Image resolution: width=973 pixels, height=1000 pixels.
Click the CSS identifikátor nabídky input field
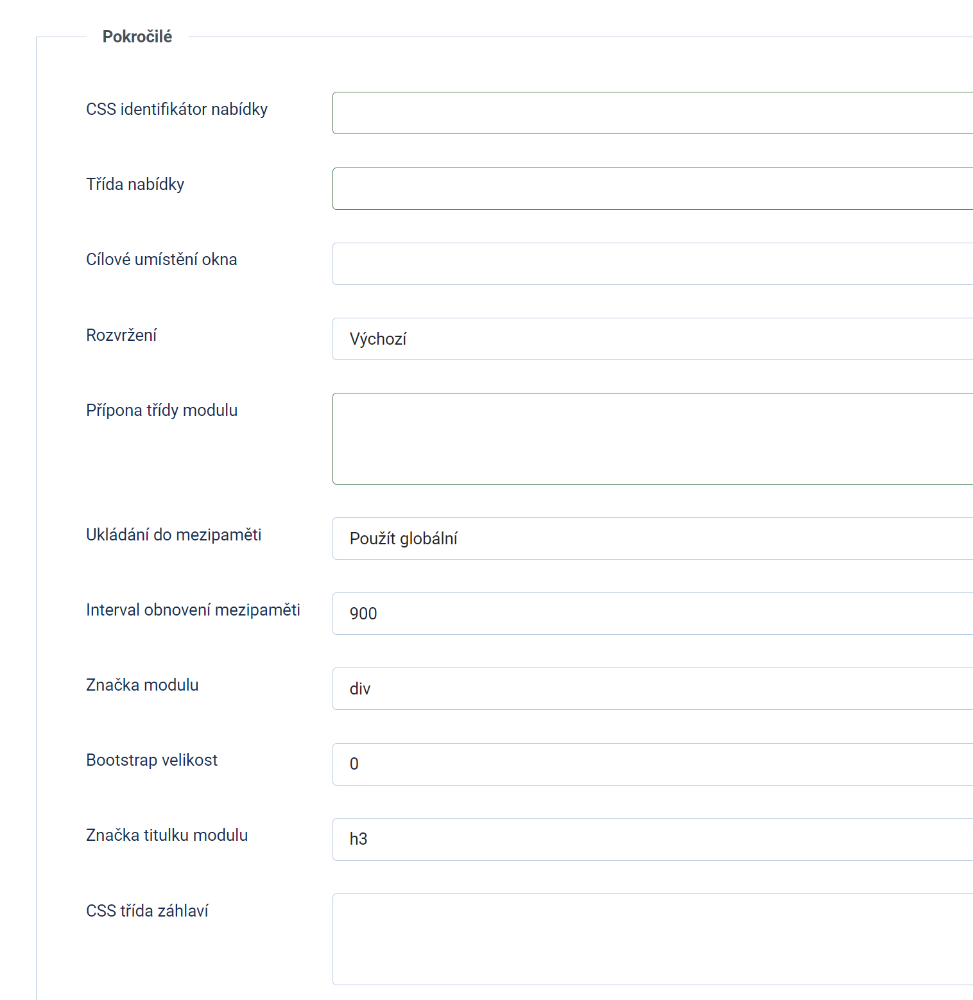pyautogui.click(x=652, y=113)
